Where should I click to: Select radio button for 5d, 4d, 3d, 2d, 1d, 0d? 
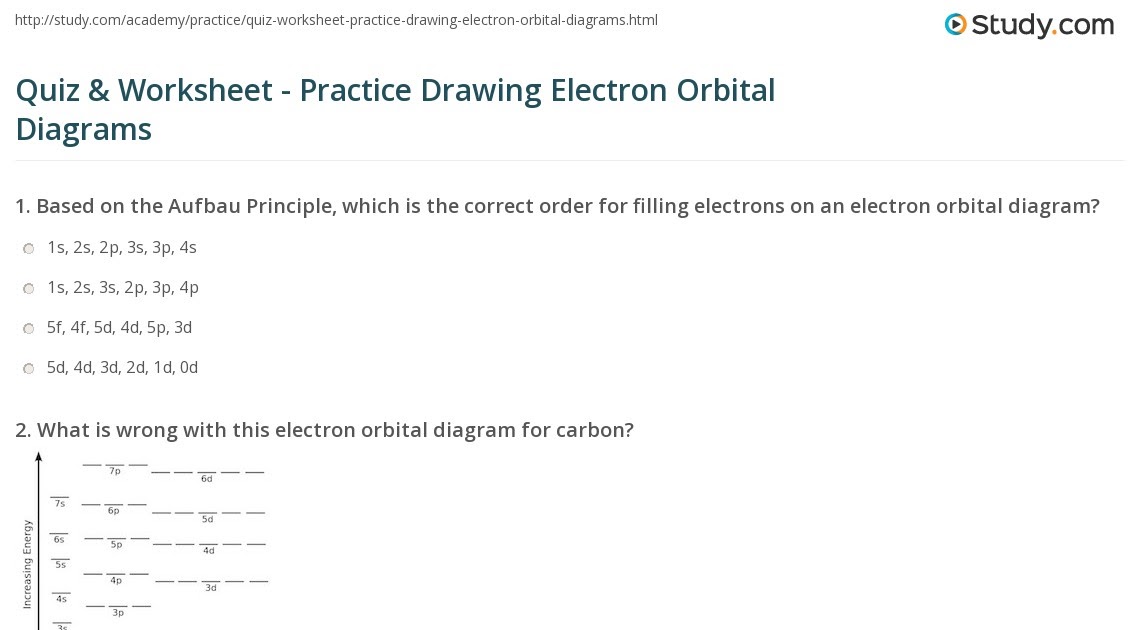[29, 369]
